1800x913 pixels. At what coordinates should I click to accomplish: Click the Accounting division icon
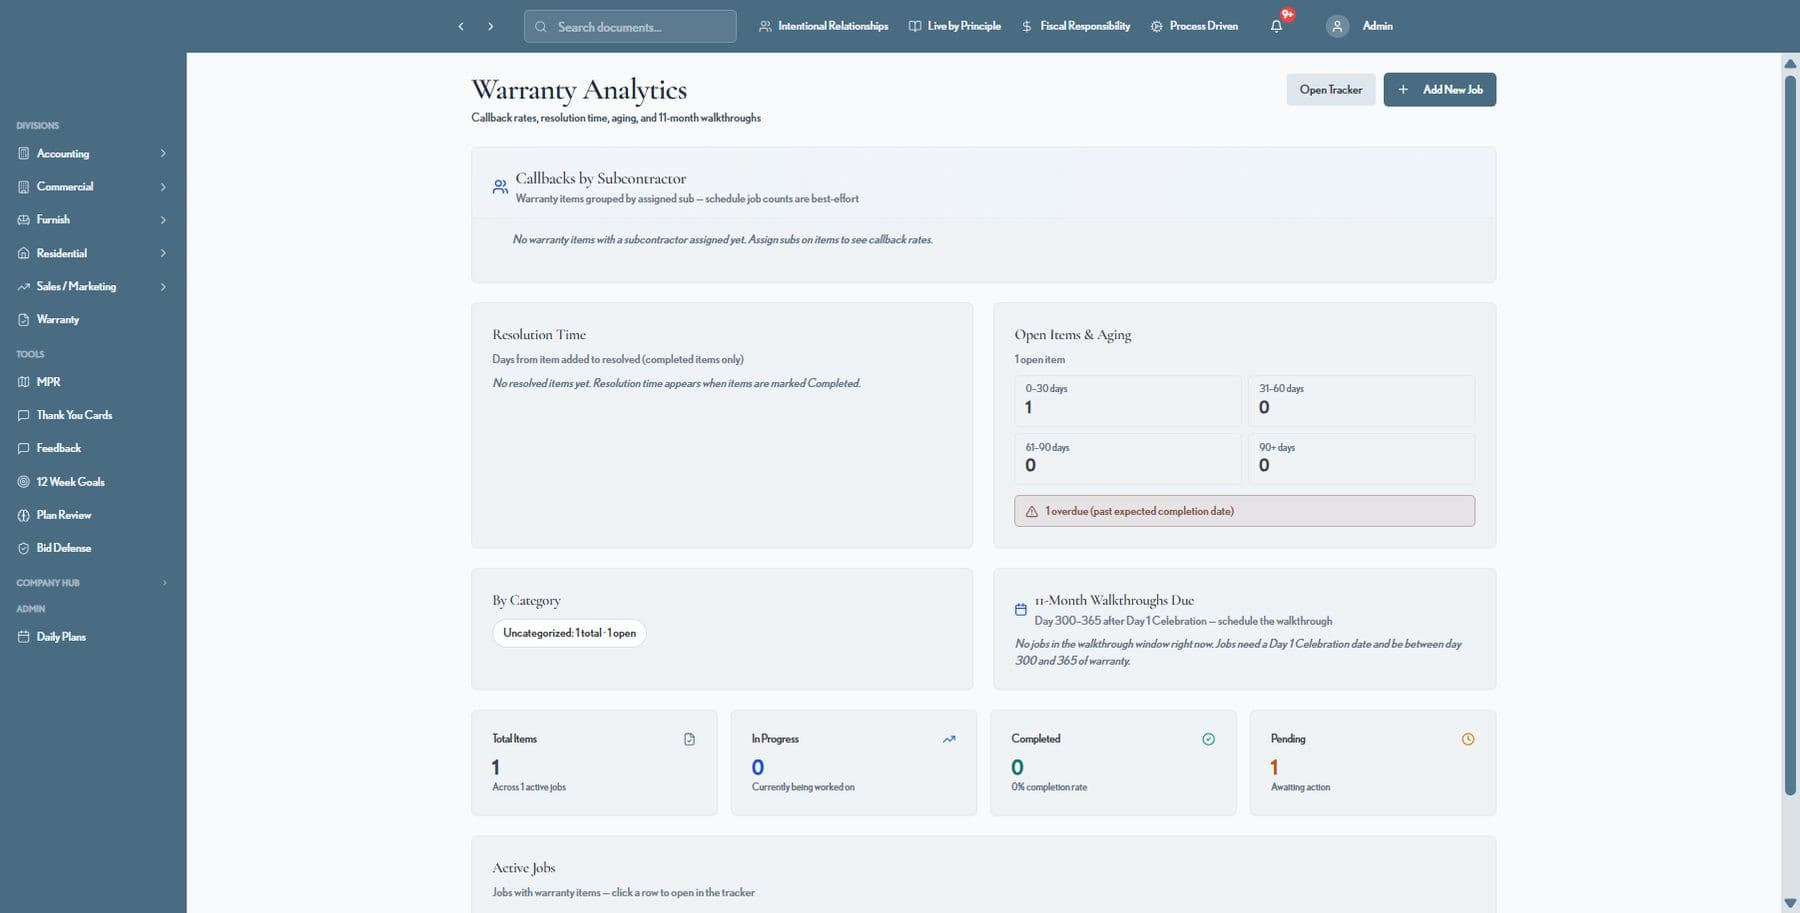pos(24,154)
